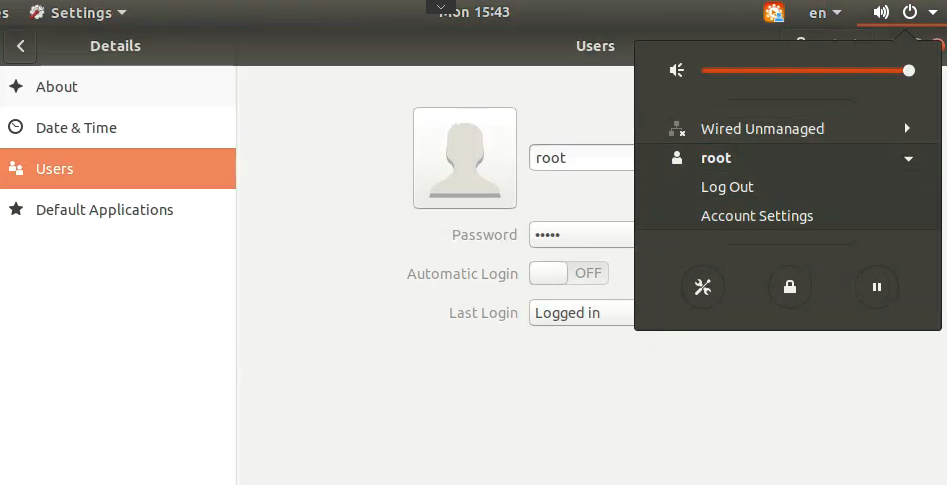This screenshot has width=947, height=485.
Task: Open the Settings app menu in top bar
Action: point(79,12)
